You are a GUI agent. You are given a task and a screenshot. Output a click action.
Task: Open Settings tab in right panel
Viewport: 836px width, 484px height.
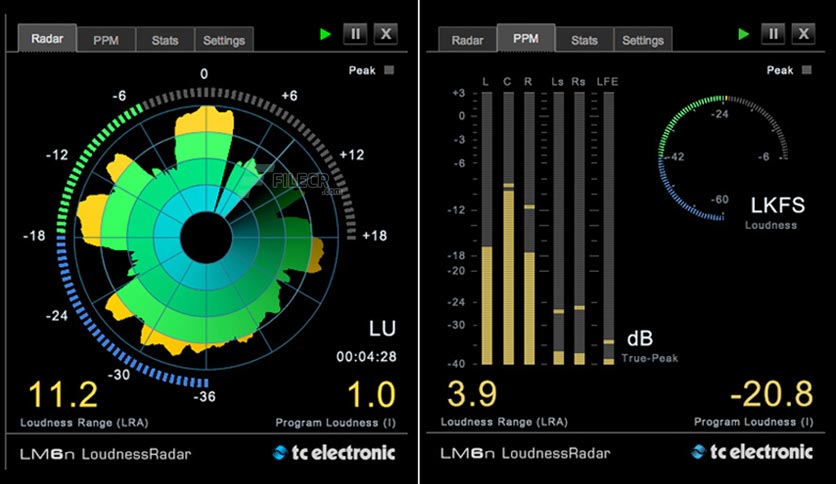643,40
